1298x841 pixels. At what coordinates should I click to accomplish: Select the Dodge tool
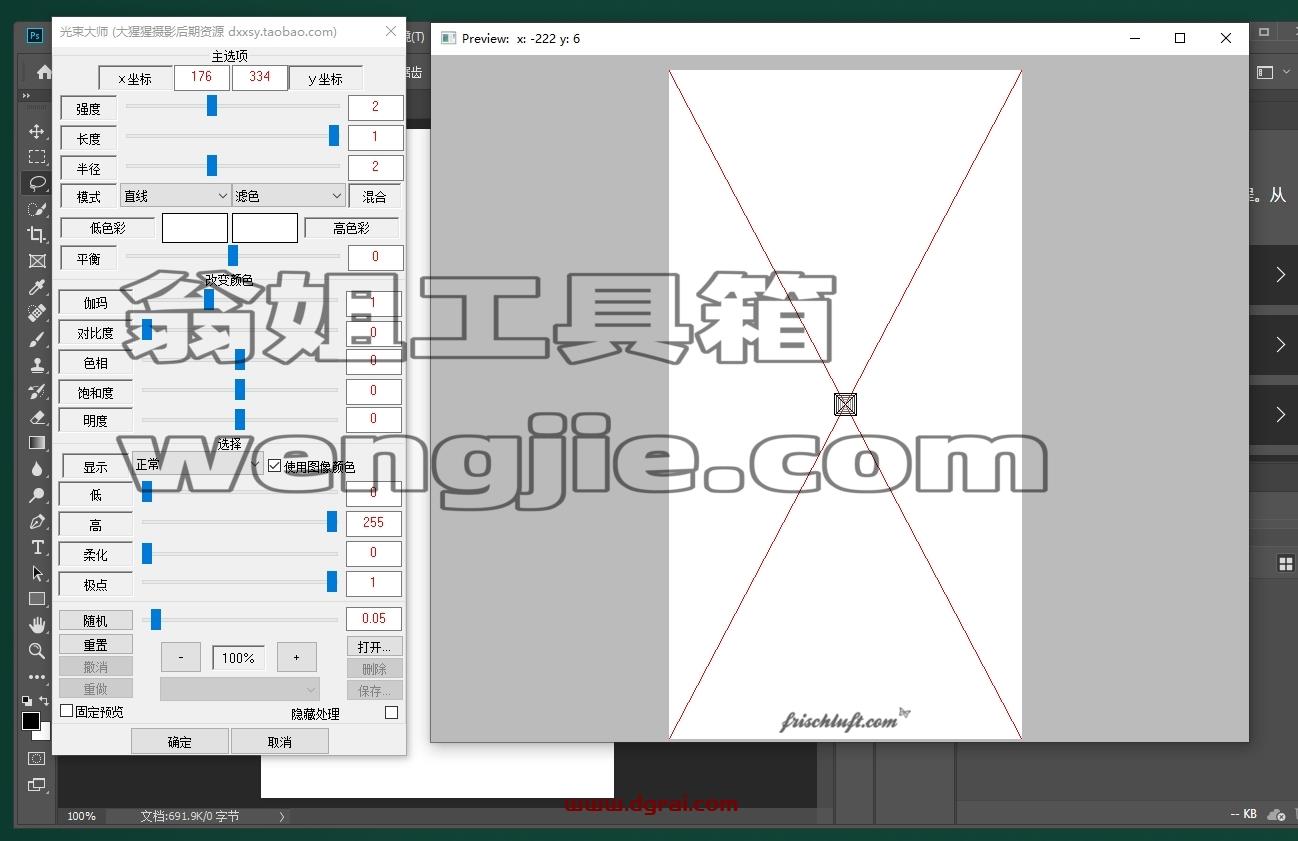pyautogui.click(x=37, y=495)
